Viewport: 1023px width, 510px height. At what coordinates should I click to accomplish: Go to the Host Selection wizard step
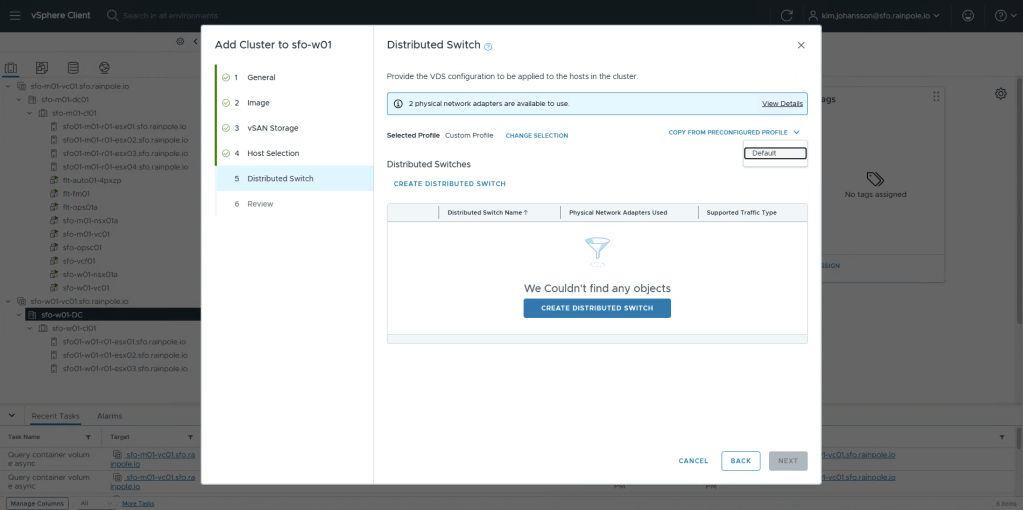(x=273, y=153)
